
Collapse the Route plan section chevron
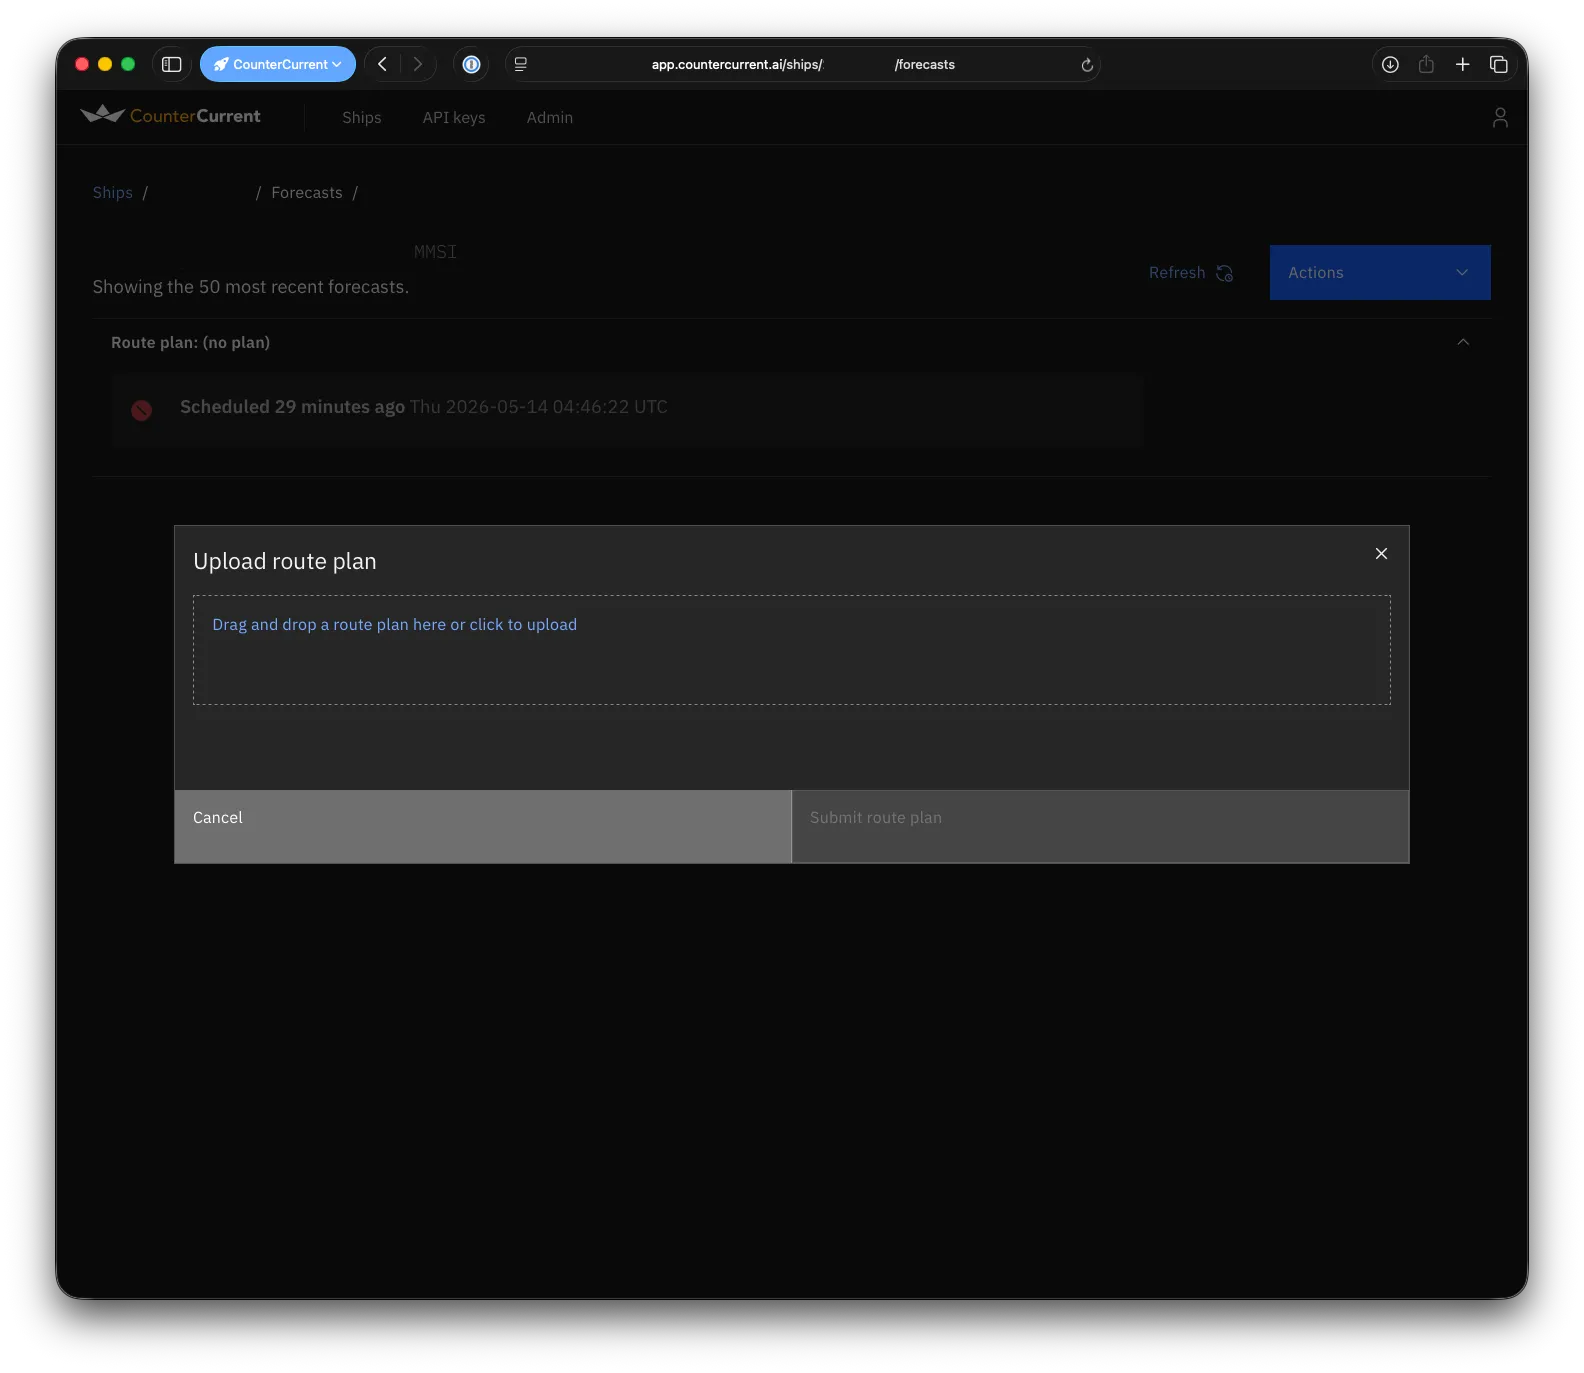coord(1463,342)
